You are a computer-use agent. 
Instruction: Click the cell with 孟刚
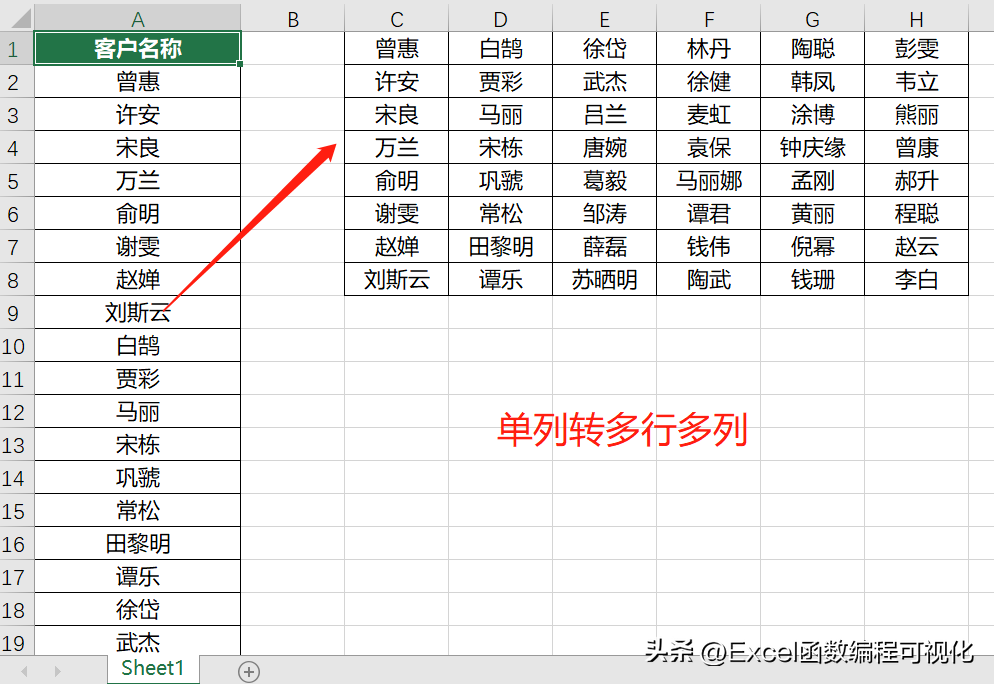[x=813, y=181]
